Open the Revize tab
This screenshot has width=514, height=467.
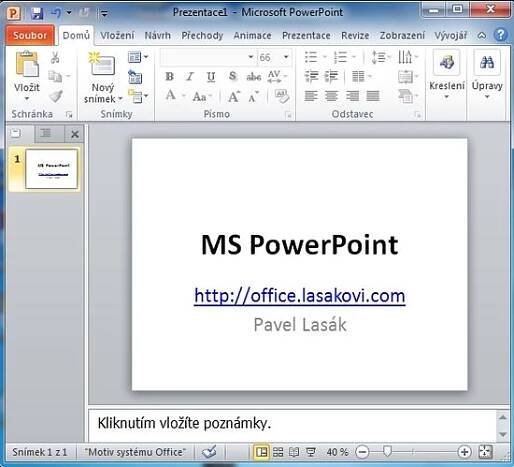(x=355, y=35)
